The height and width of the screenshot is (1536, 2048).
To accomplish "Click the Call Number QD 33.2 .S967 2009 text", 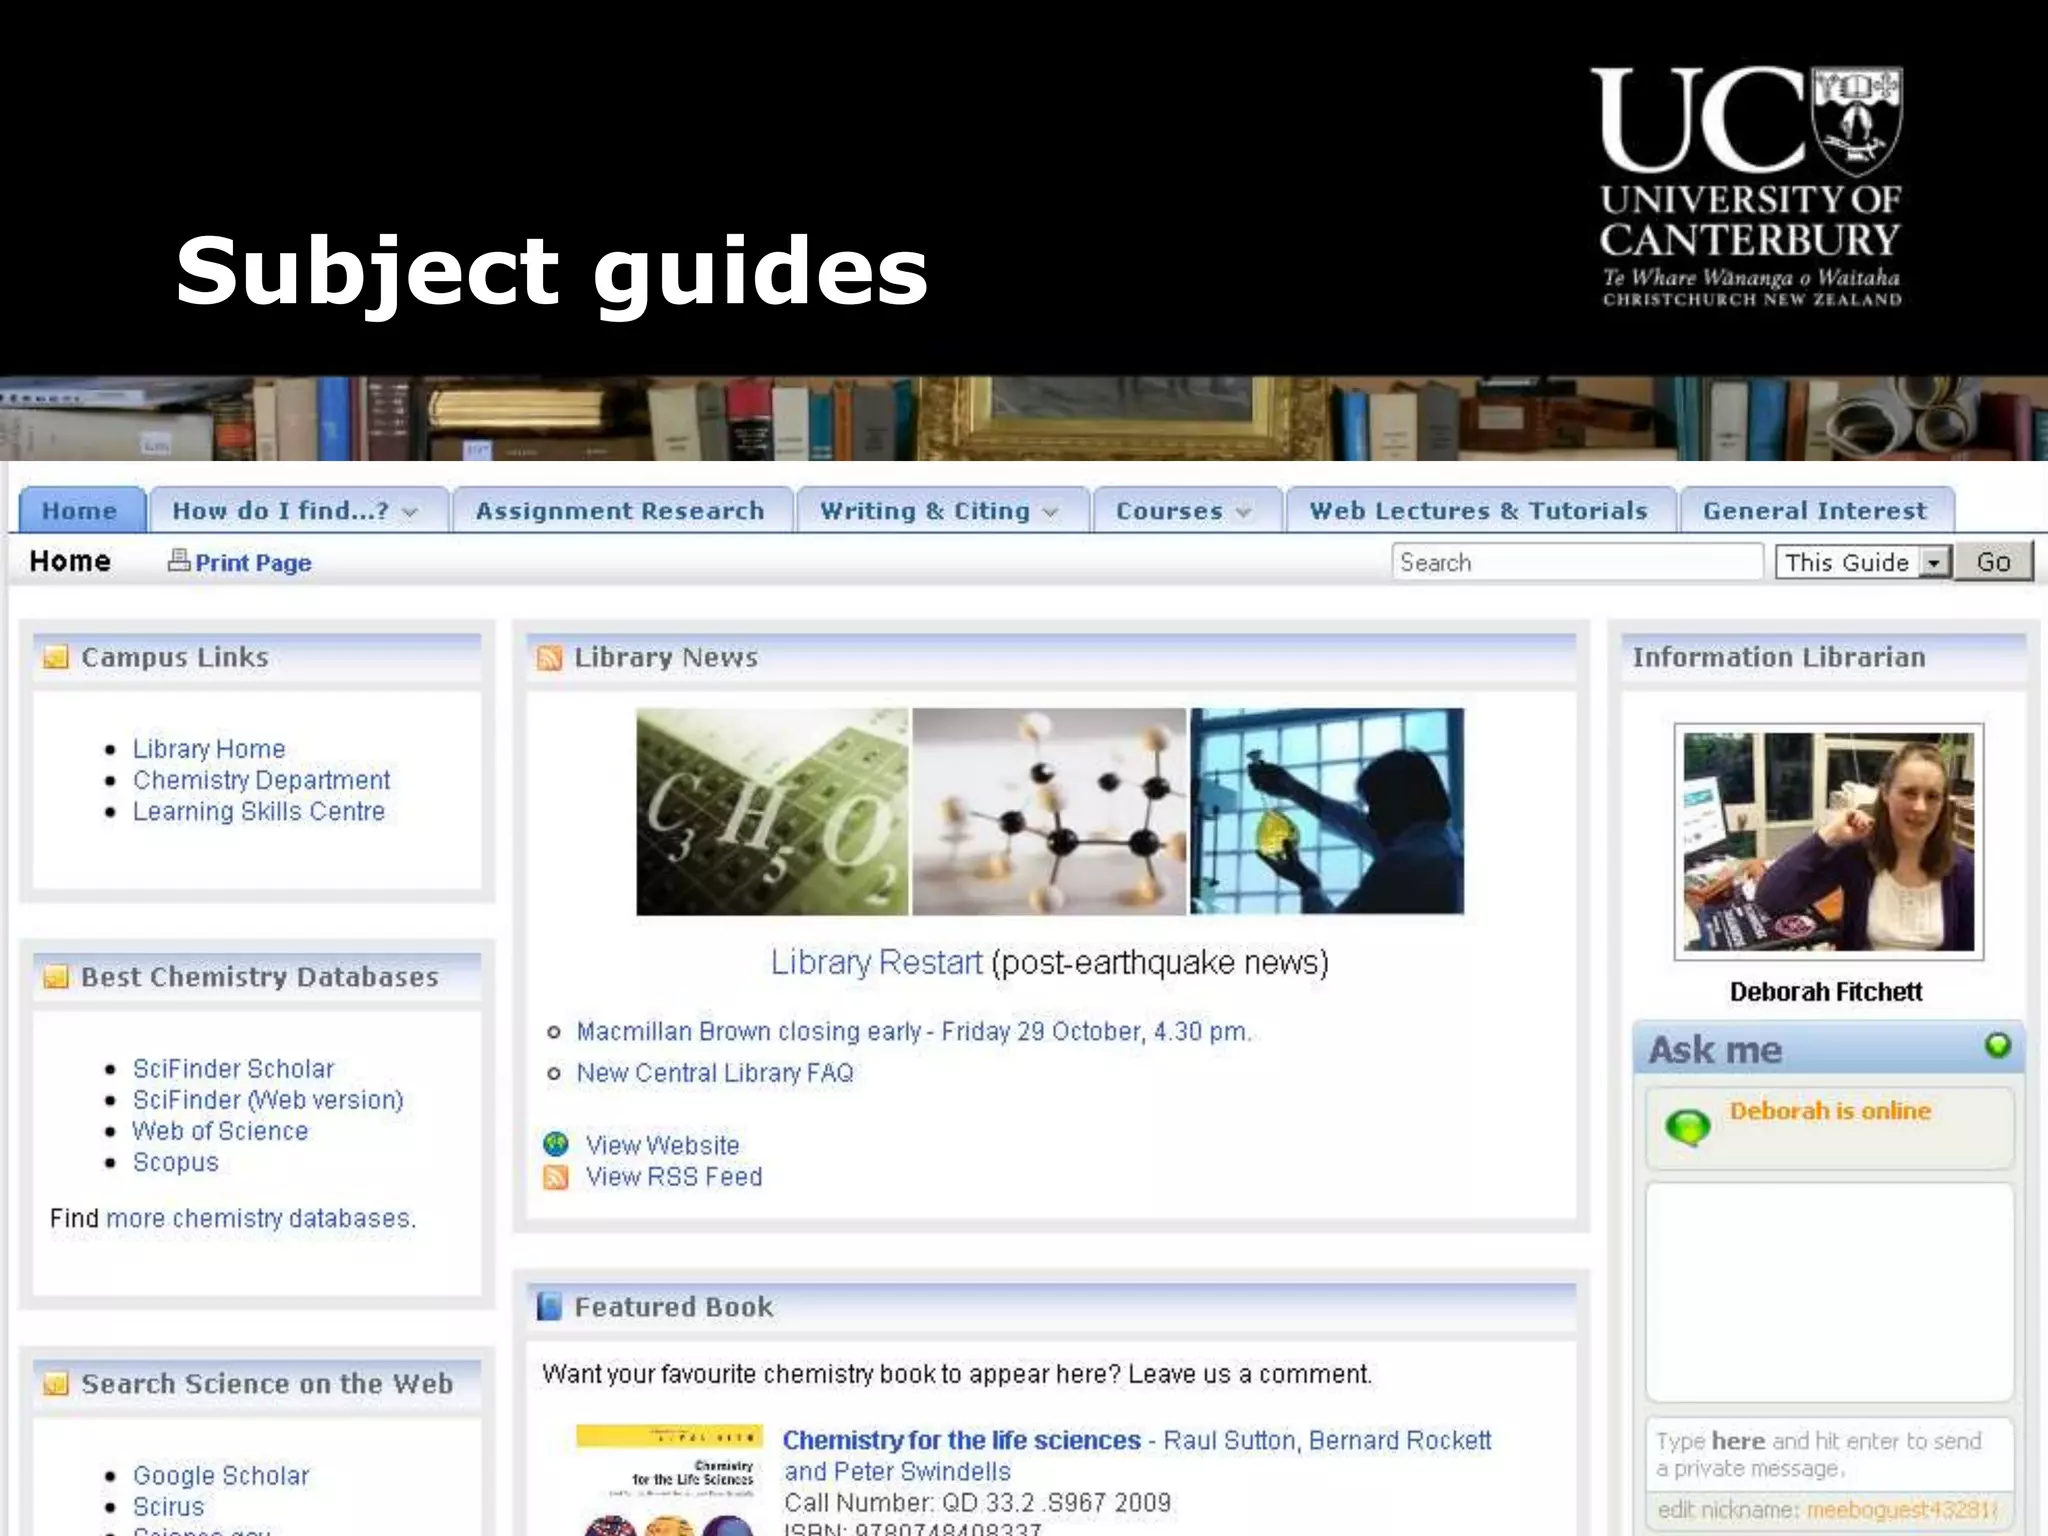I will pyautogui.click(x=977, y=1503).
